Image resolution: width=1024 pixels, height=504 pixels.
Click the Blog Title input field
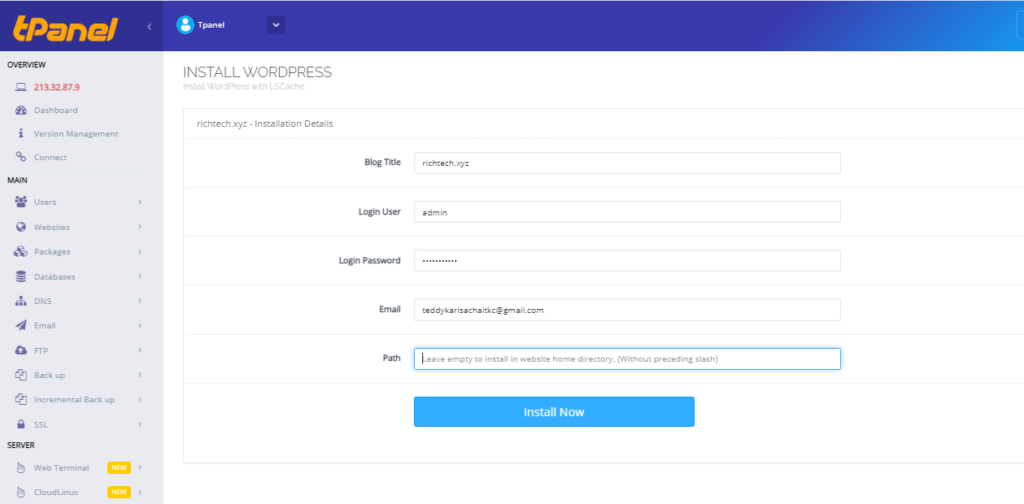point(627,163)
